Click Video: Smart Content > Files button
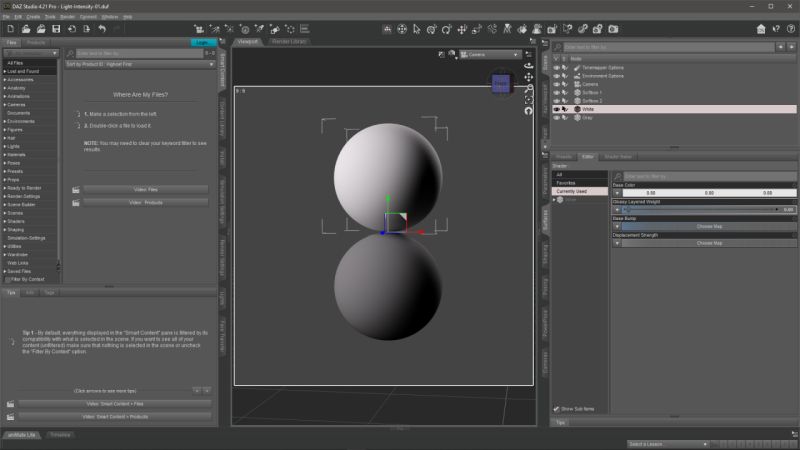 (x=115, y=404)
